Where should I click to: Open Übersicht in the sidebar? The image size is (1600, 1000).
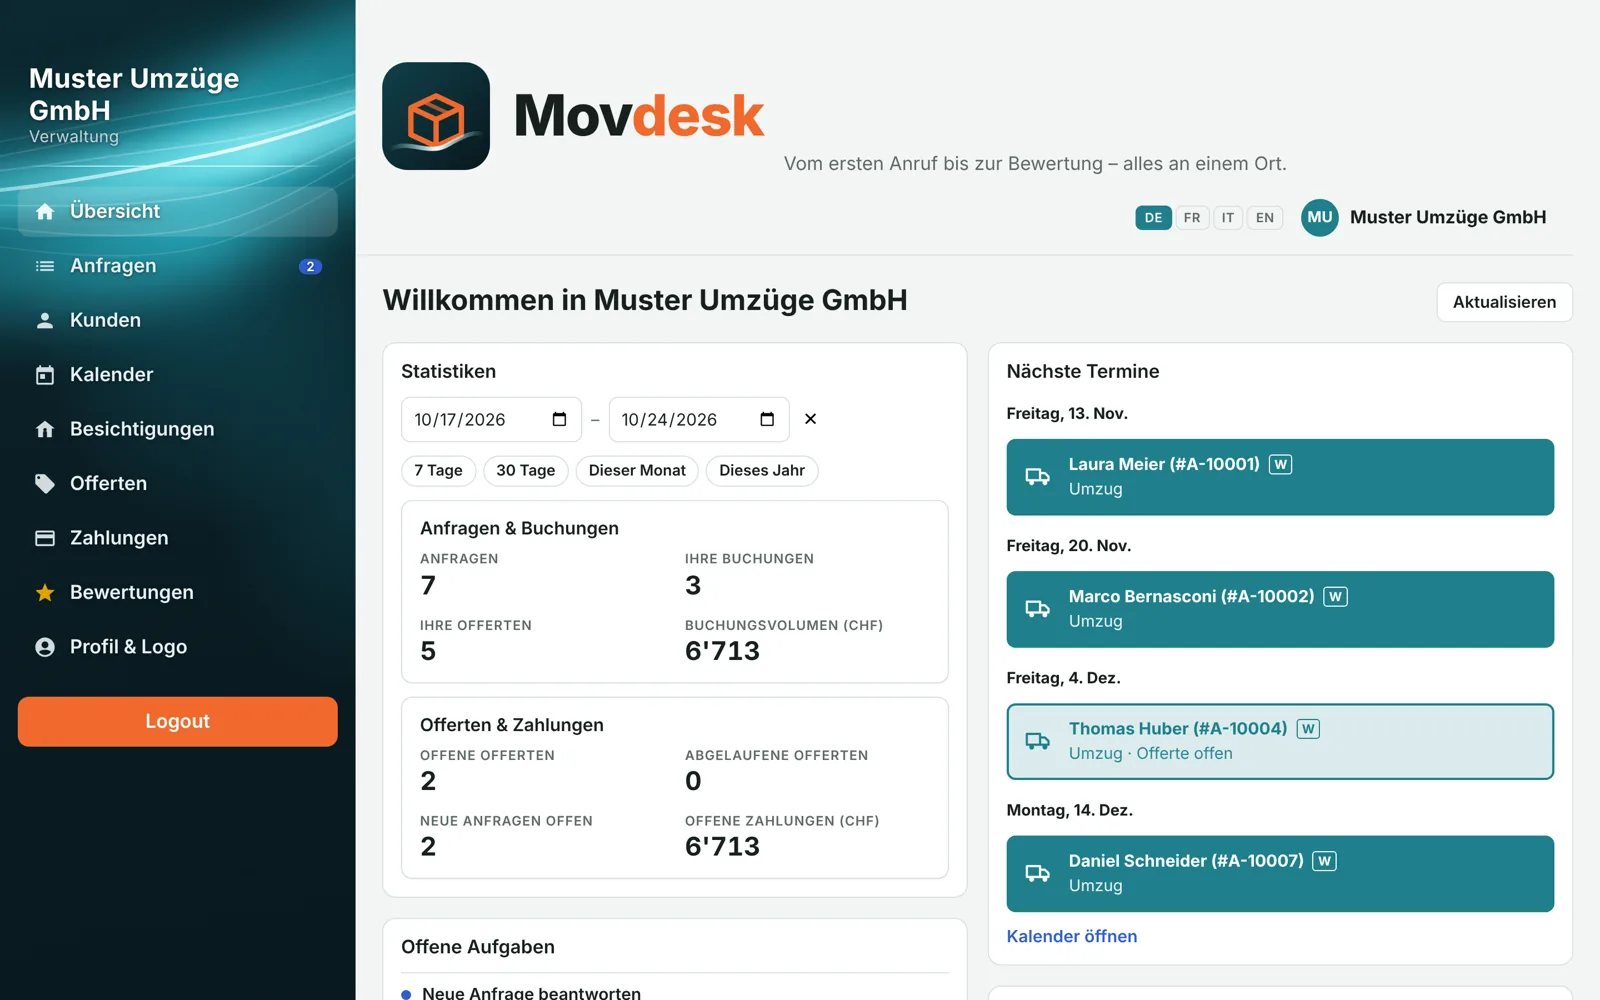pos(178,212)
